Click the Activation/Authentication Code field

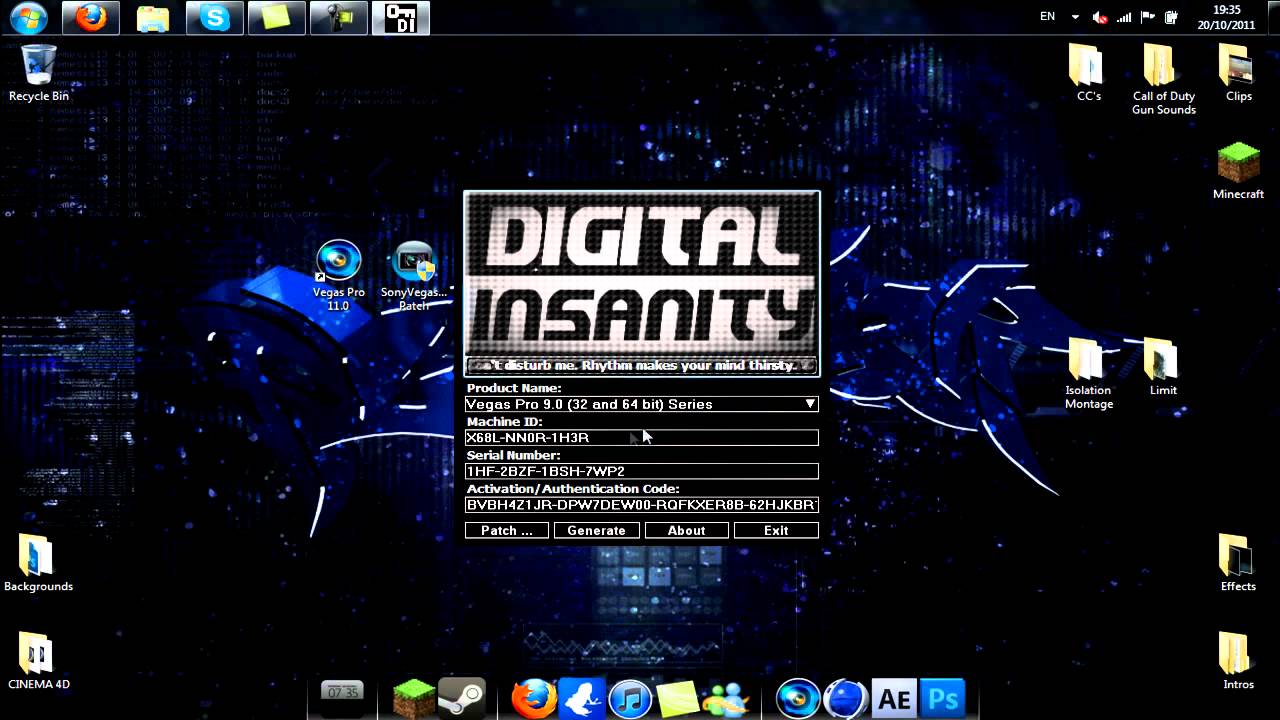(x=642, y=505)
